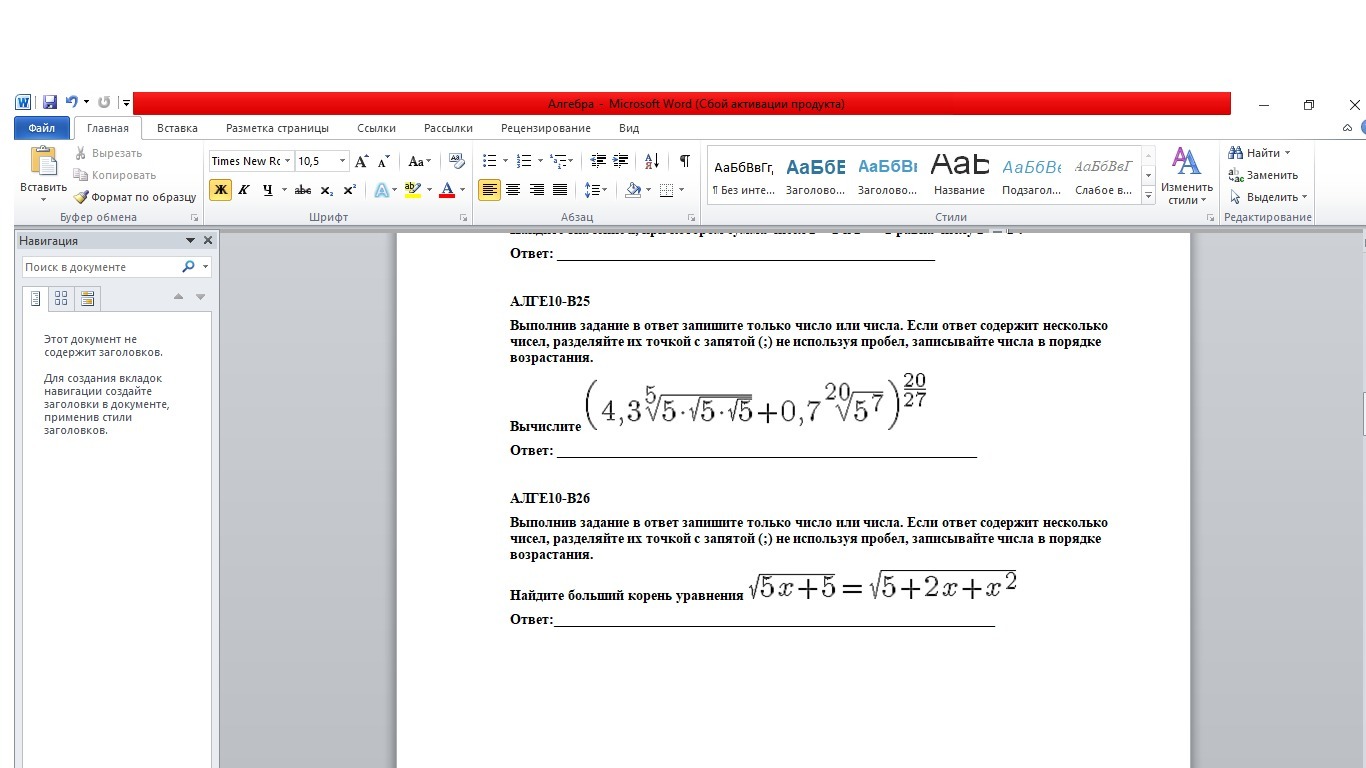Go to next search result arrow in Navigation
The width and height of the screenshot is (1366, 768).
point(200,297)
